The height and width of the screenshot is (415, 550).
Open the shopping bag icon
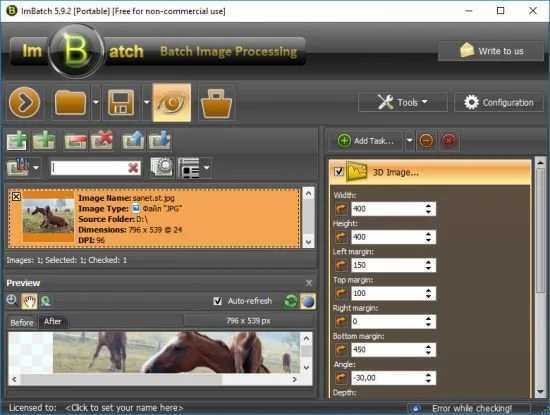(x=216, y=102)
